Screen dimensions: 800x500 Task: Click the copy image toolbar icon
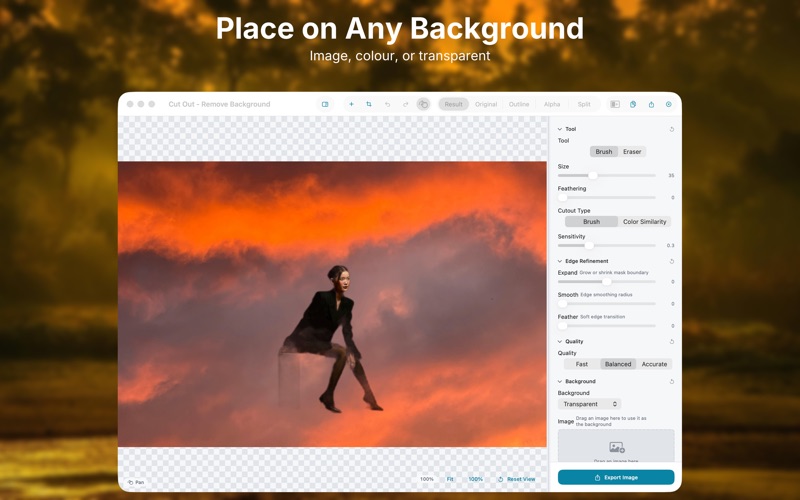pyautogui.click(x=633, y=104)
